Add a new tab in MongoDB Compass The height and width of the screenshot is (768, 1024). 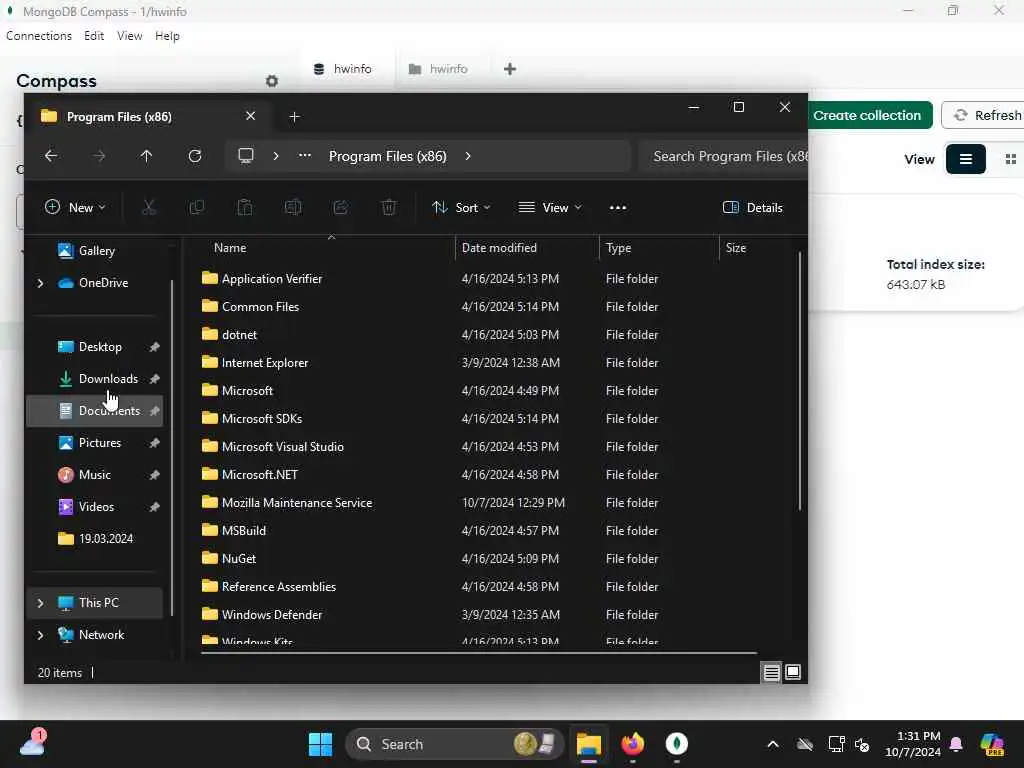(510, 69)
